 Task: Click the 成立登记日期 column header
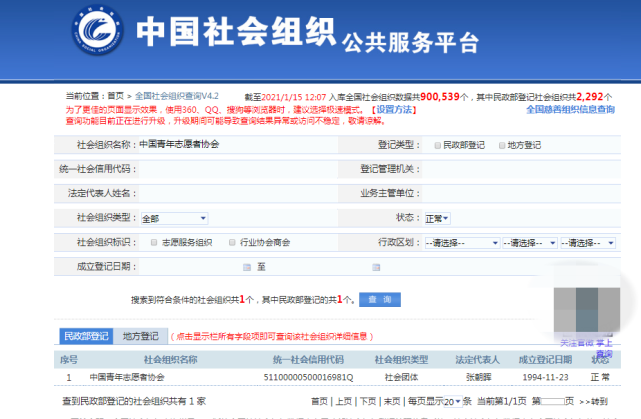[545, 360]
